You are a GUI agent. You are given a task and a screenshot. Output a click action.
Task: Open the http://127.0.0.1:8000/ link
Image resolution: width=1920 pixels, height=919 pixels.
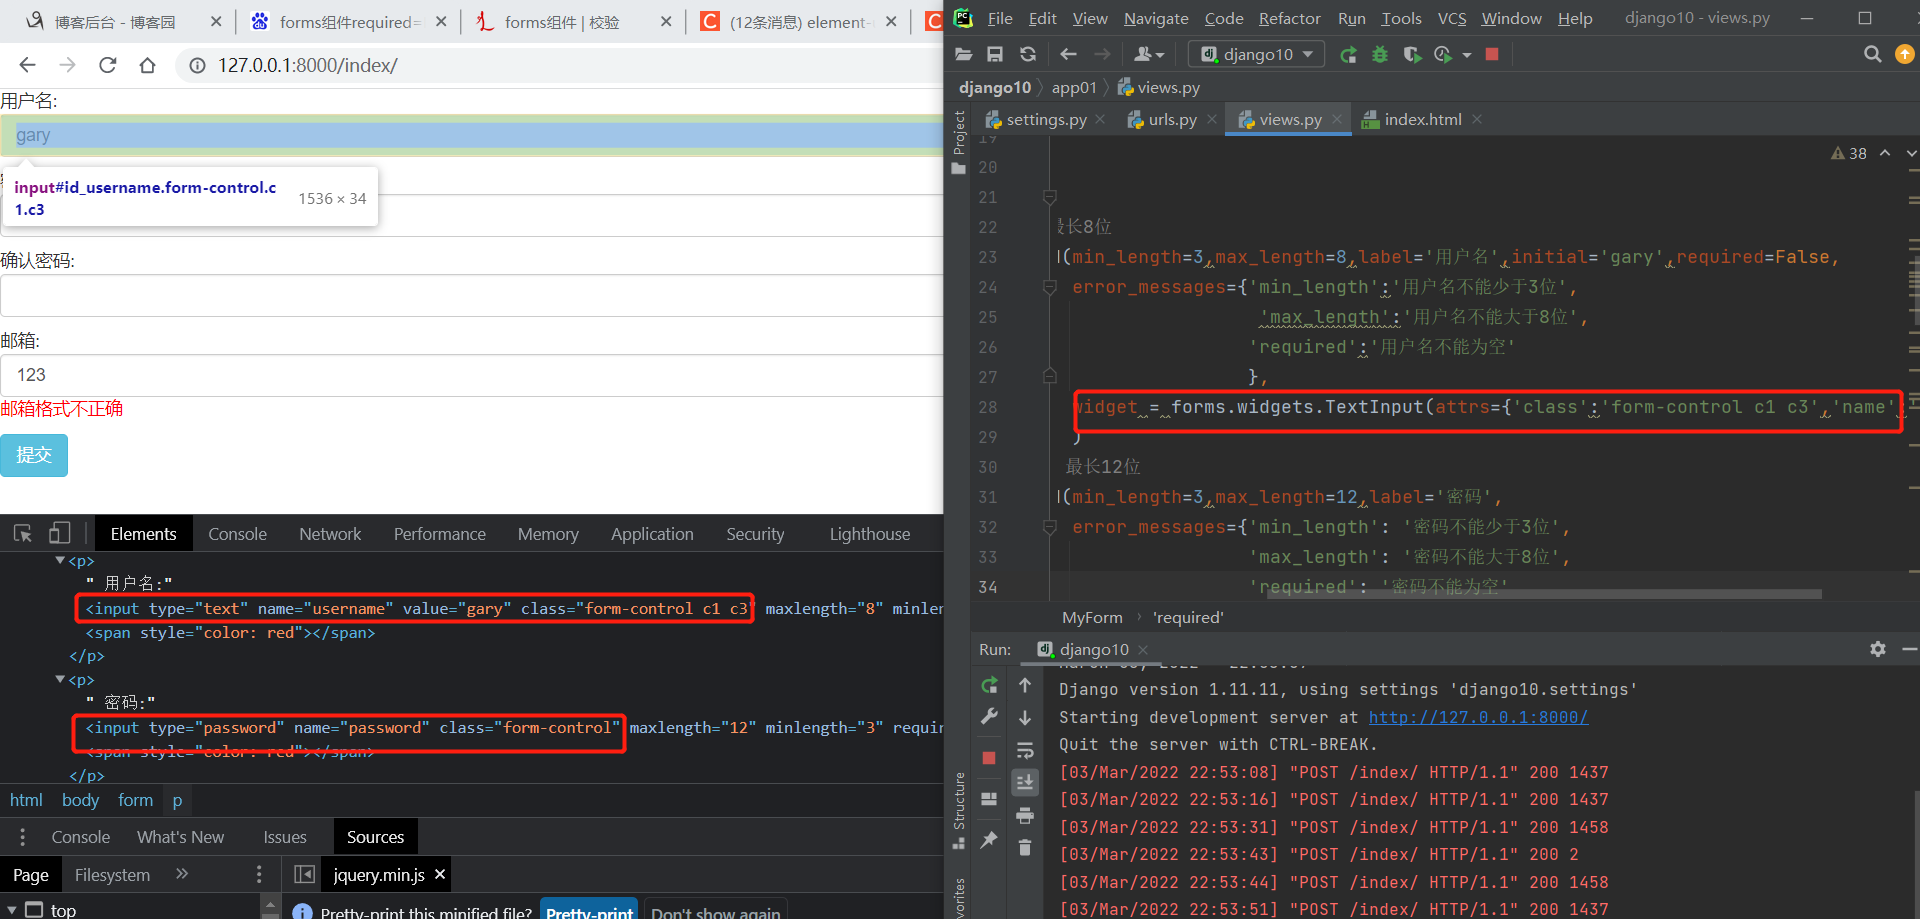(x=1478, y=717)
